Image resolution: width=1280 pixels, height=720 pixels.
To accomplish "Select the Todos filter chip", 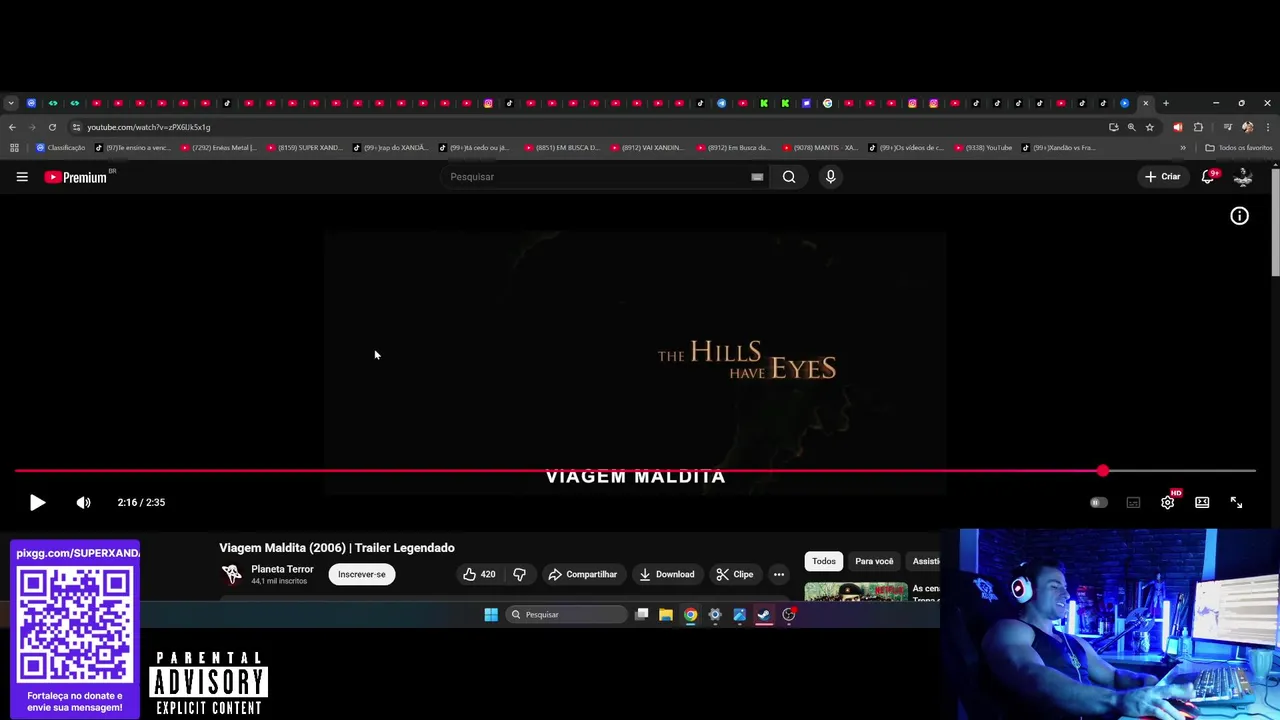I will point(824,561).
